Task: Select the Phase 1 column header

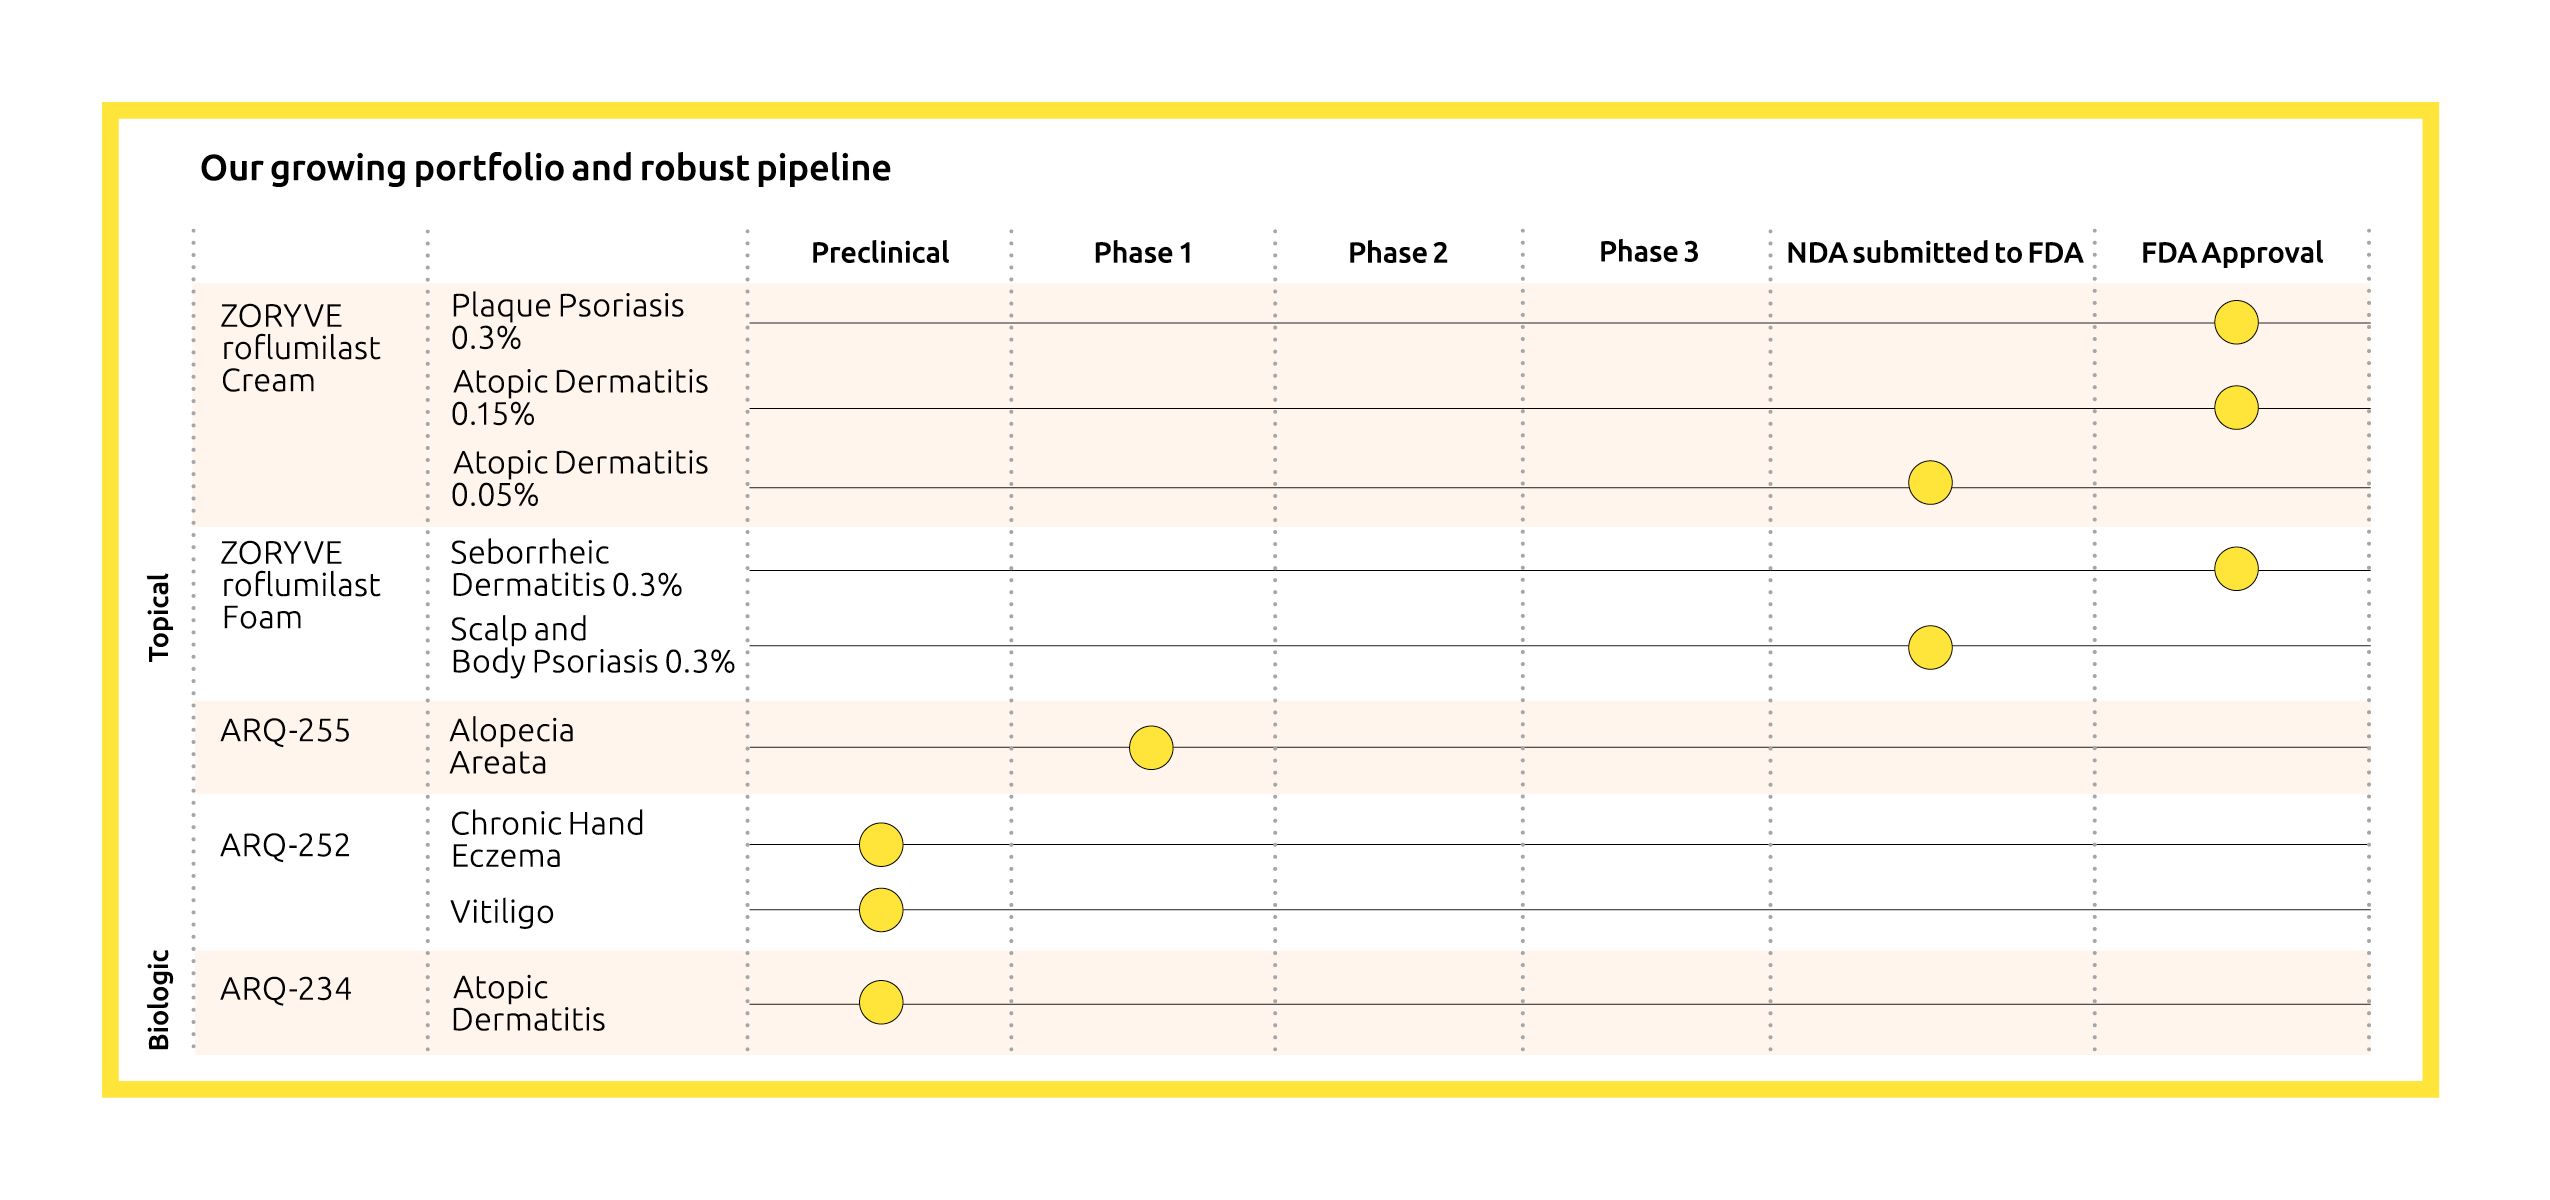Action: point(1142,253)
